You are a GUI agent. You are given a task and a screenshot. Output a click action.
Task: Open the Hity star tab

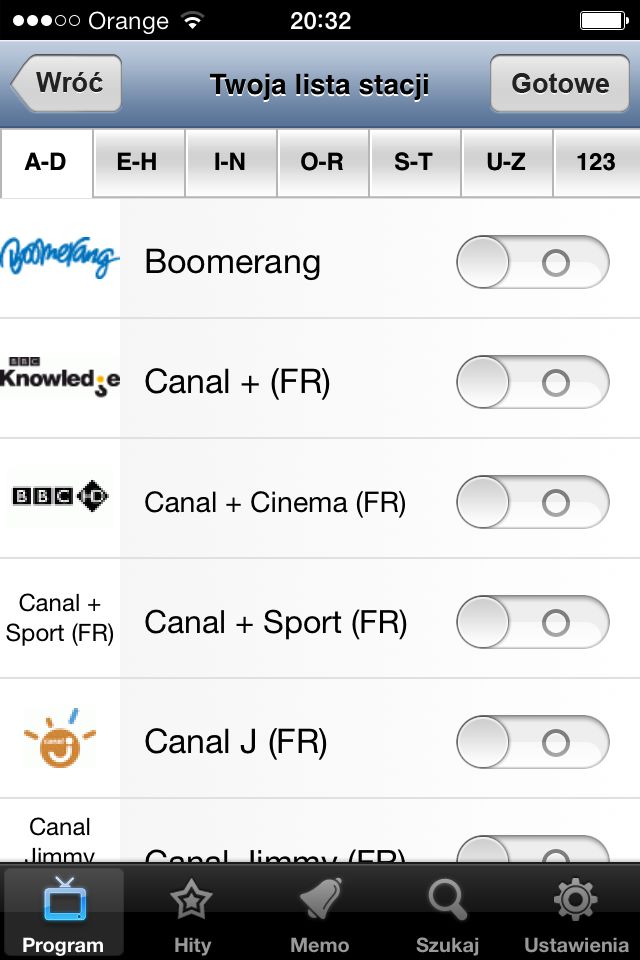192,913
